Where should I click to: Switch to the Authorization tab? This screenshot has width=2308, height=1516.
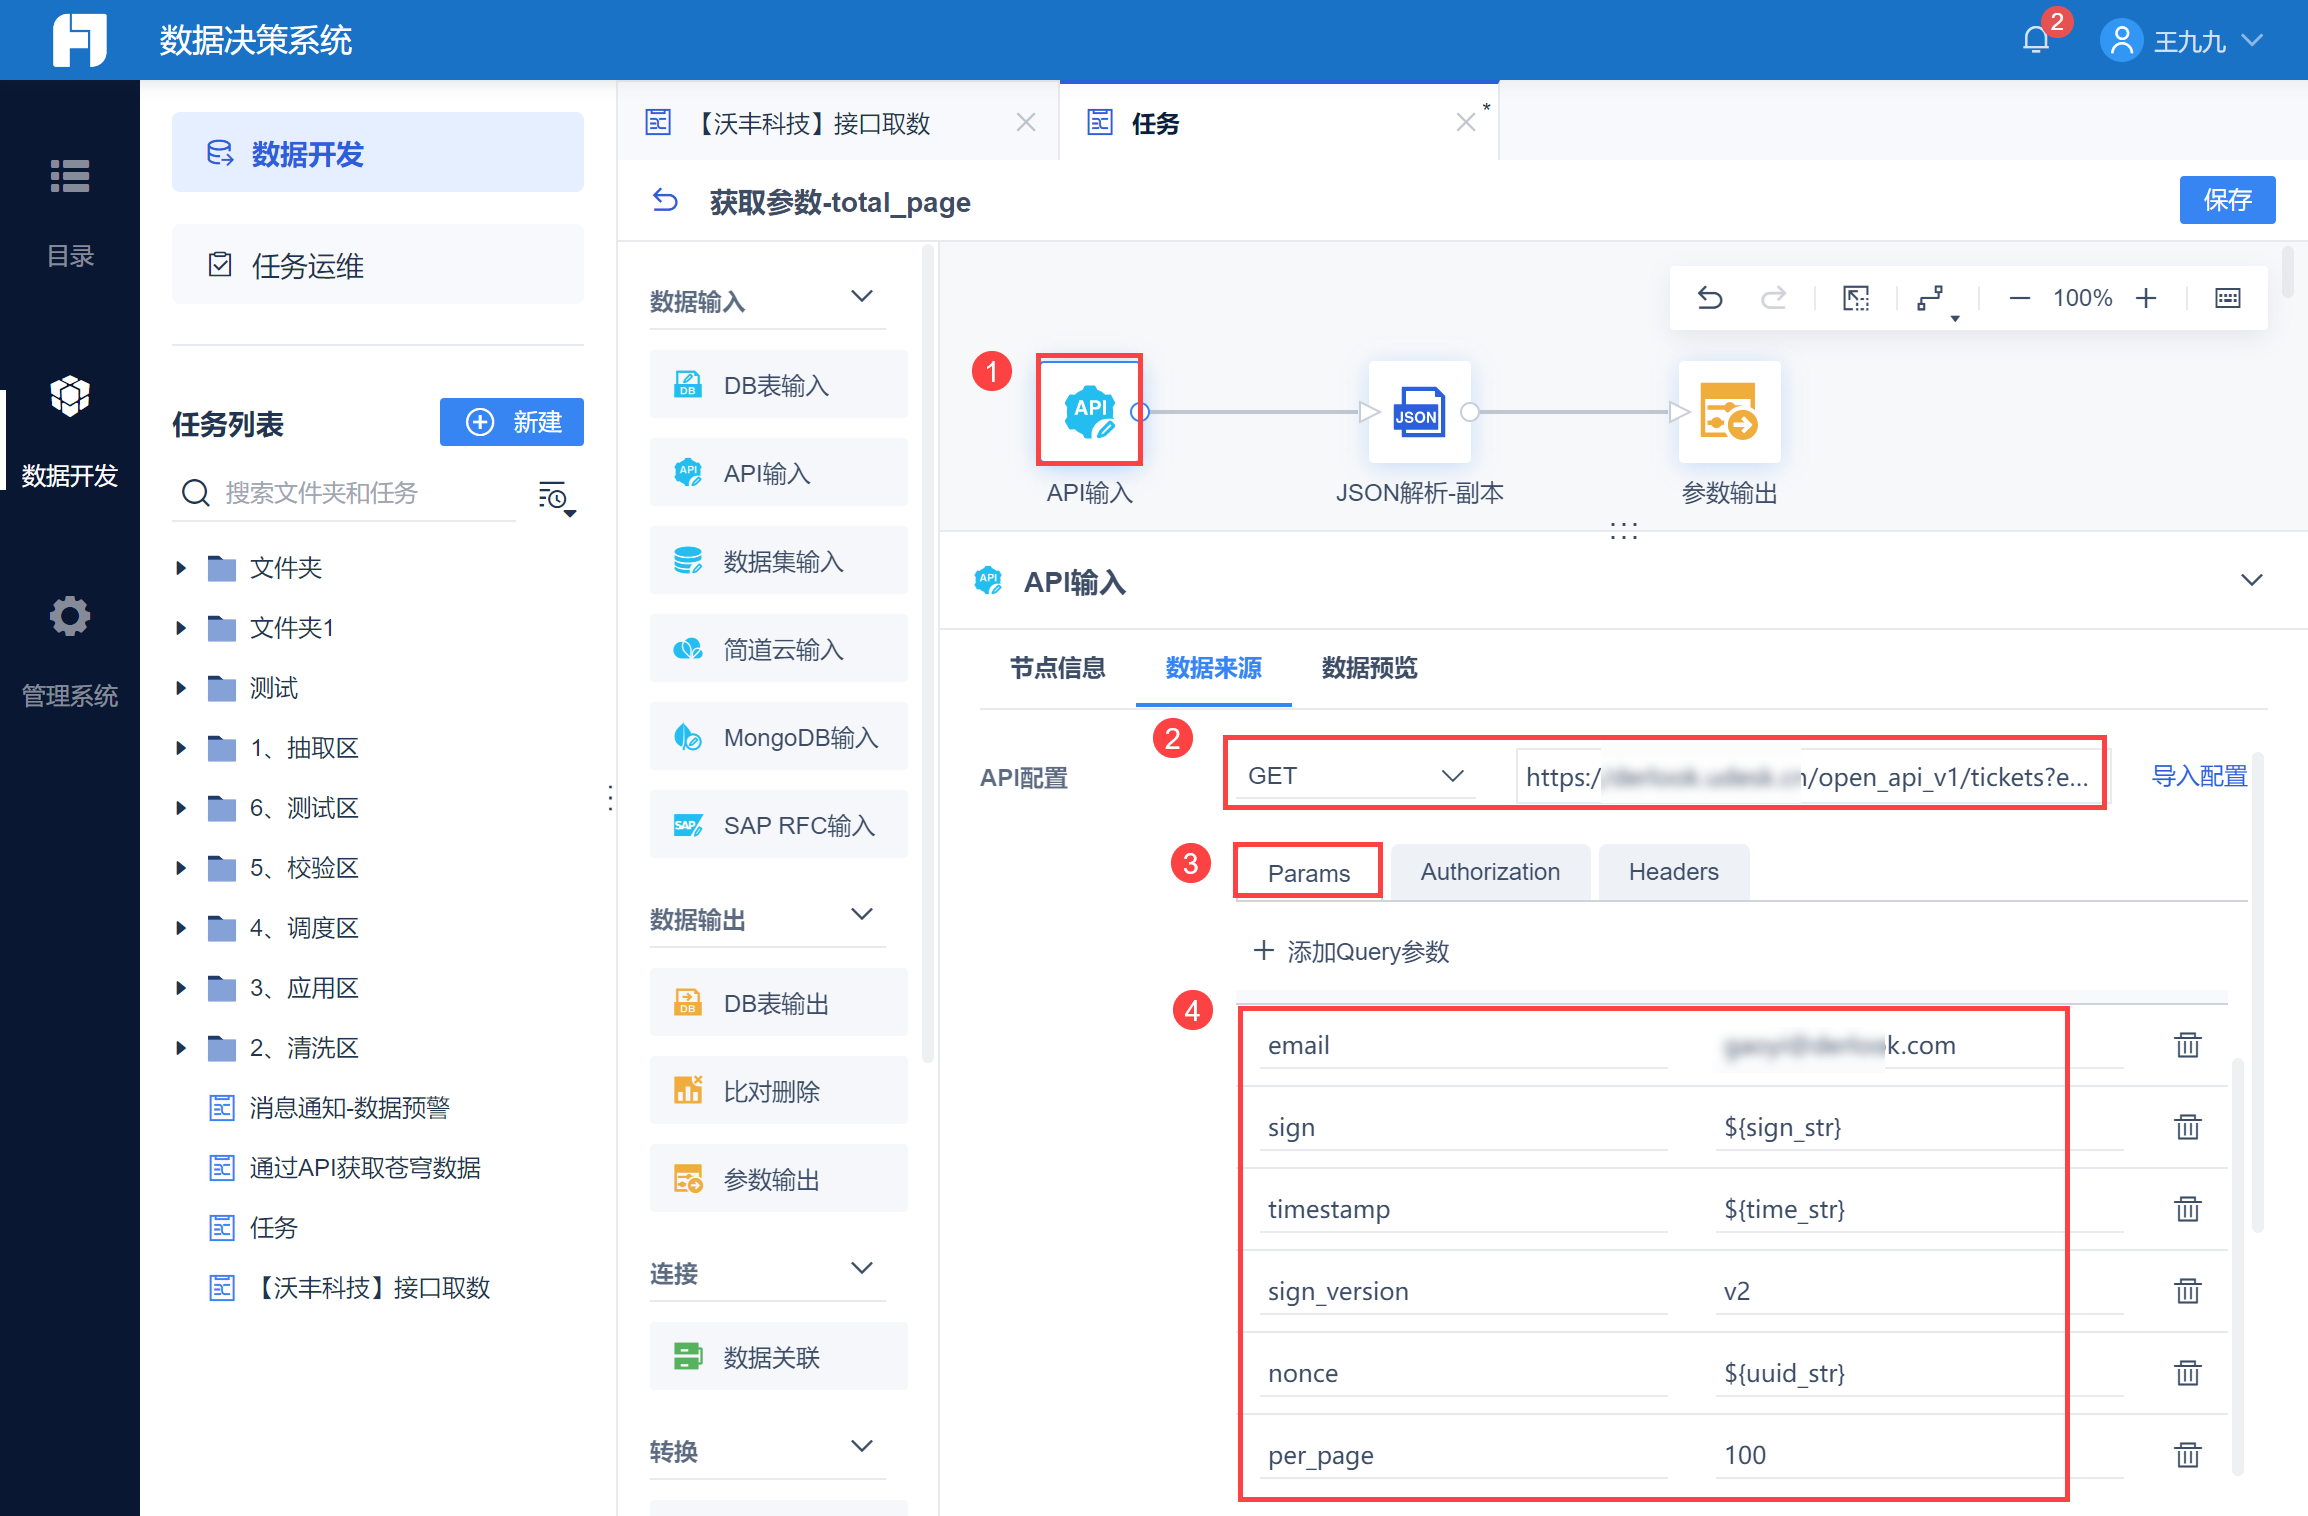(1489, 872)
